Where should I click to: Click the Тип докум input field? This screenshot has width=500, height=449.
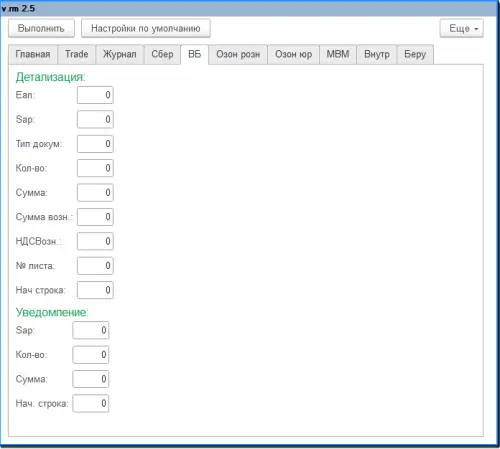point(95,144)
